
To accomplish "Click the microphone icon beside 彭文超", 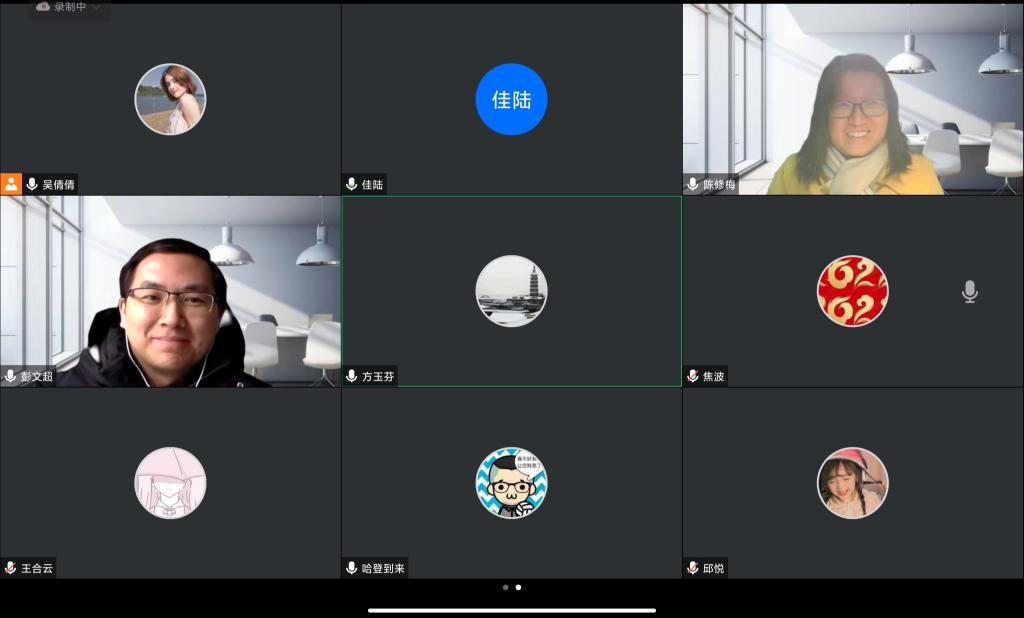I will click(11, 376).
